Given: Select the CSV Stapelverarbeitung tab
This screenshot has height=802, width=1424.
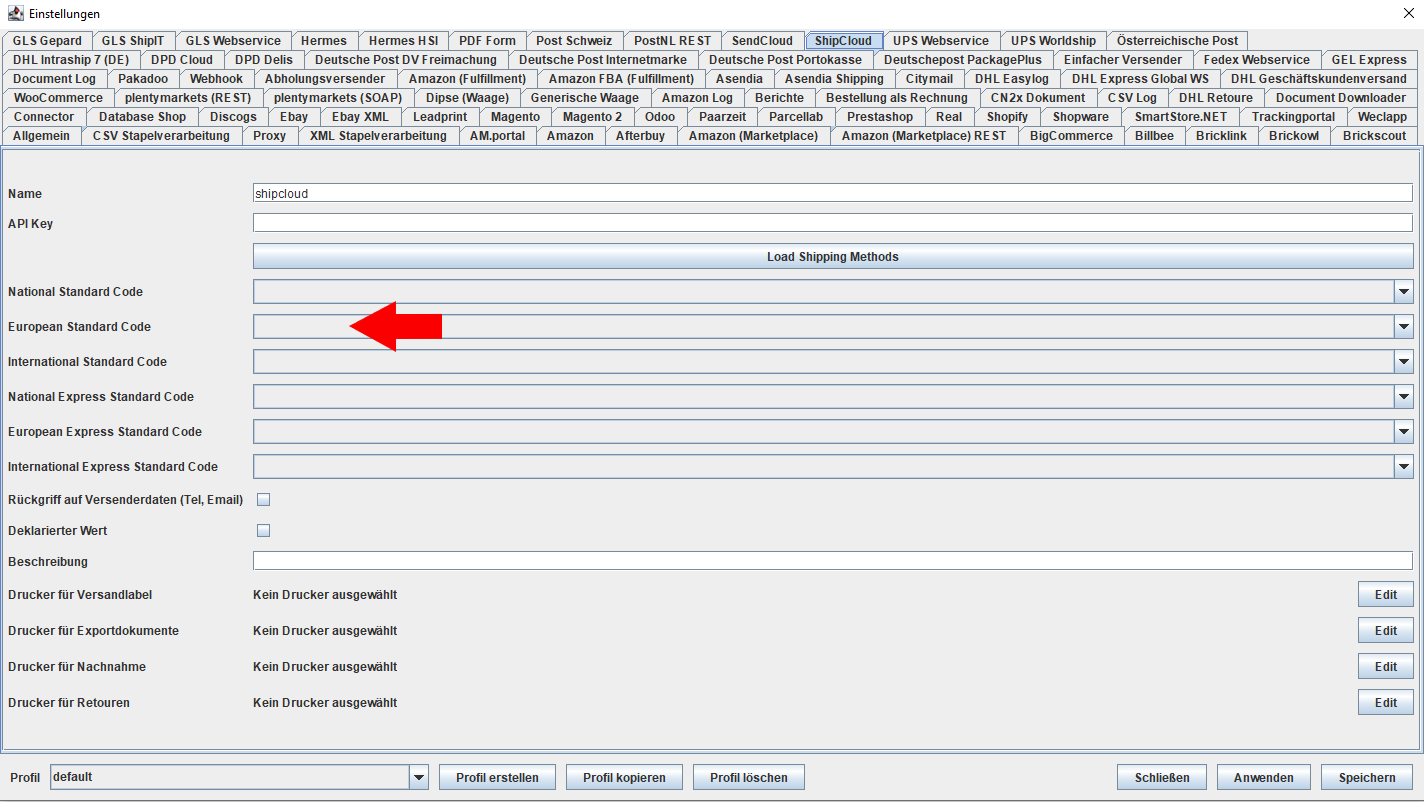Looking at the screenshot, I should click(161, 136).
